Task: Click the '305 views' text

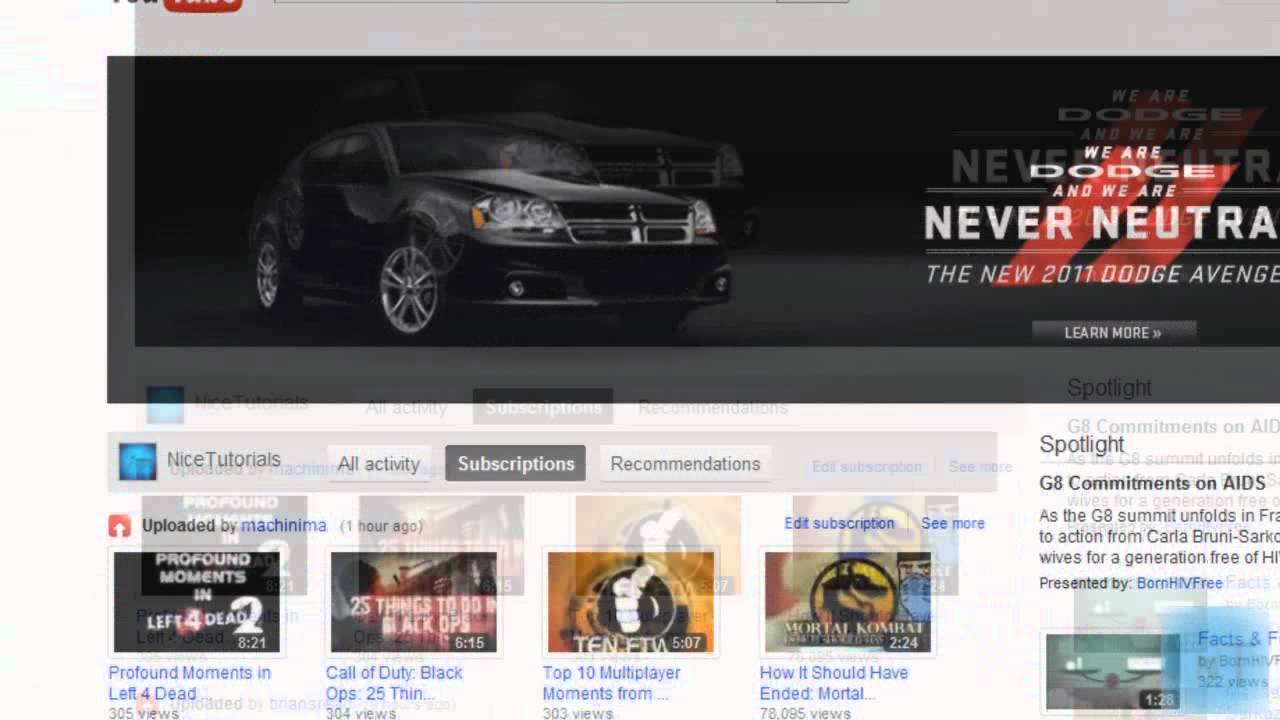Action: (144, 713)
